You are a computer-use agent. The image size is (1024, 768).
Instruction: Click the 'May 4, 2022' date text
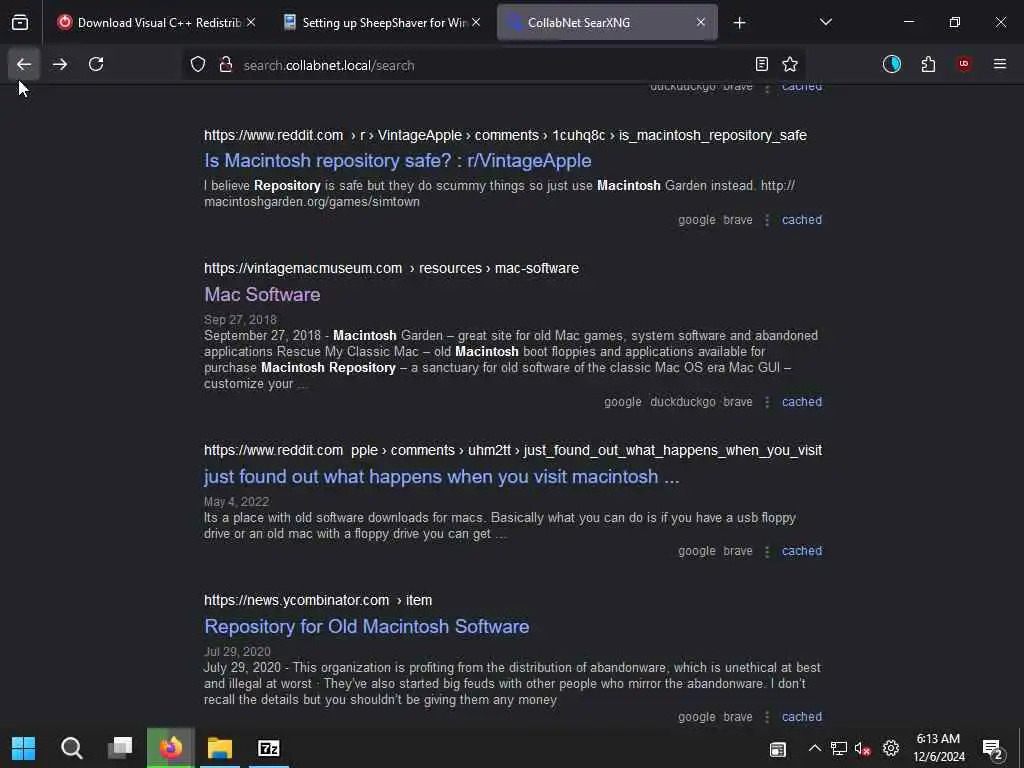point(236,502)
